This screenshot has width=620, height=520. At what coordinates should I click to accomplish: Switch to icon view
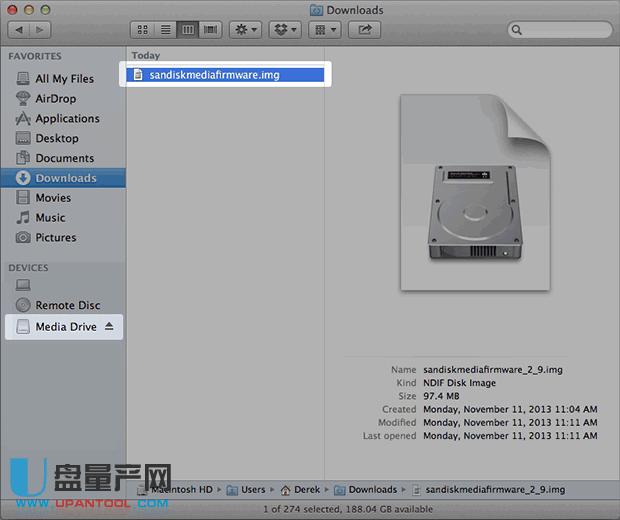point(143,30)
